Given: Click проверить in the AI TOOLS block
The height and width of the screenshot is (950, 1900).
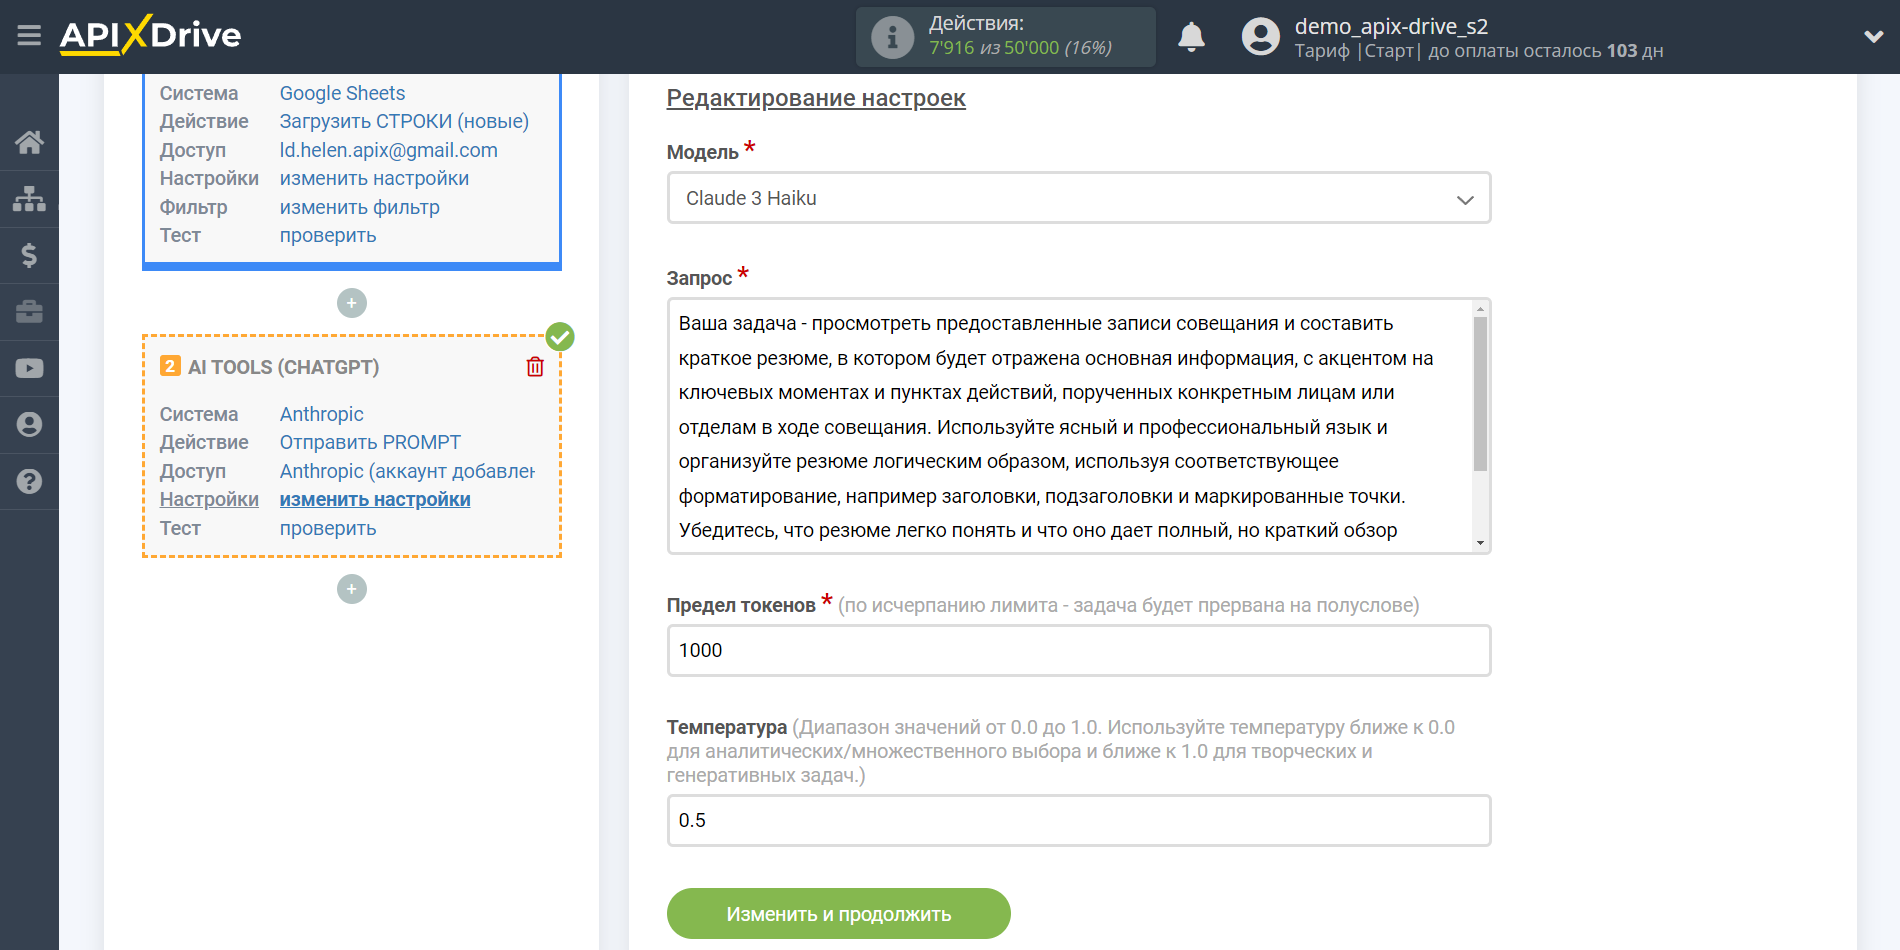Looking at the screenshot, I should click(x=328, y=528).
